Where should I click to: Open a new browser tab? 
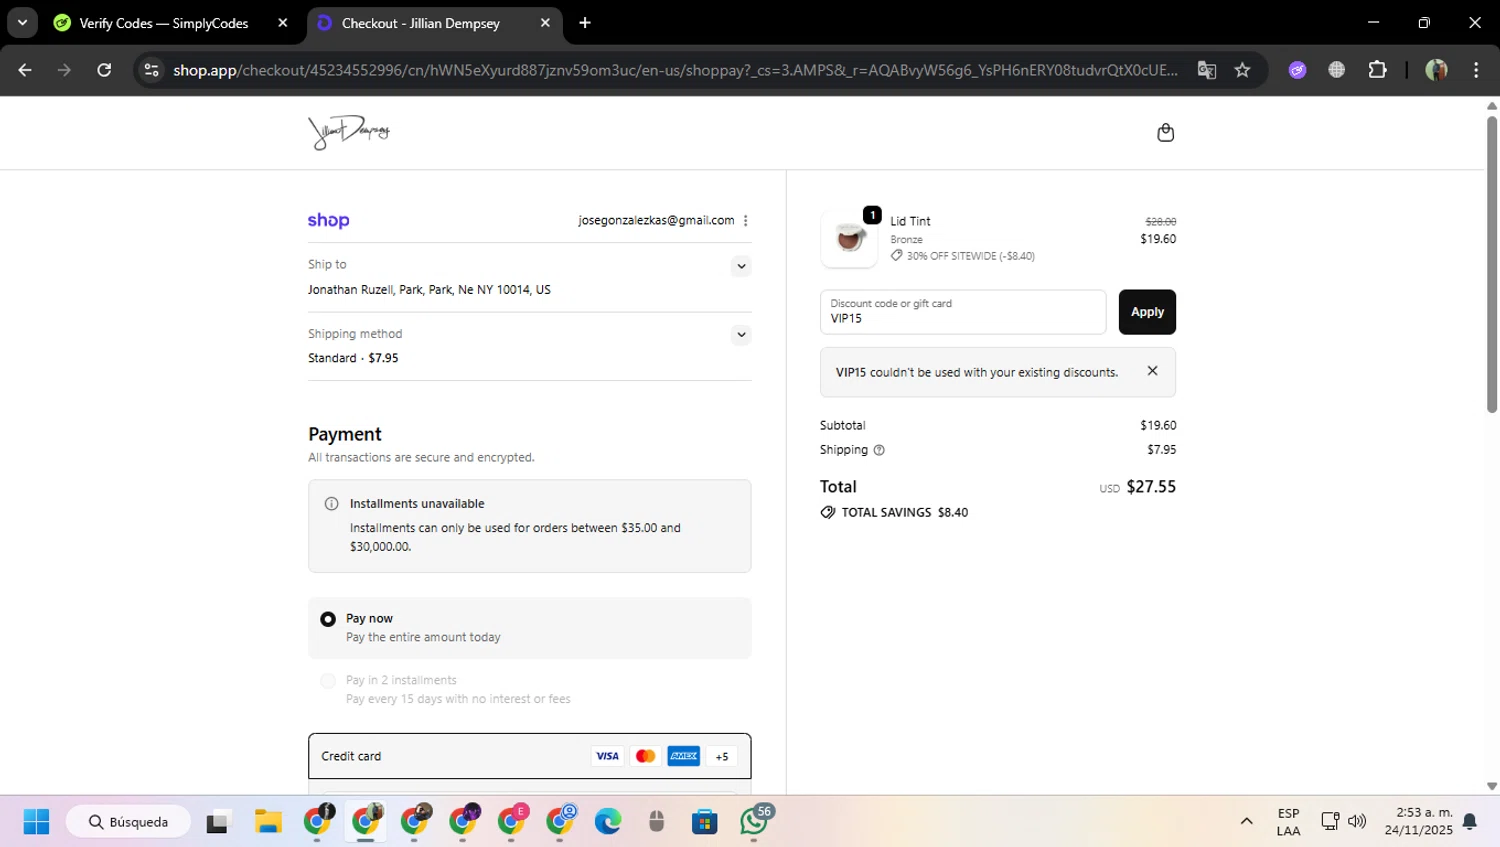[x=585, y=23]
